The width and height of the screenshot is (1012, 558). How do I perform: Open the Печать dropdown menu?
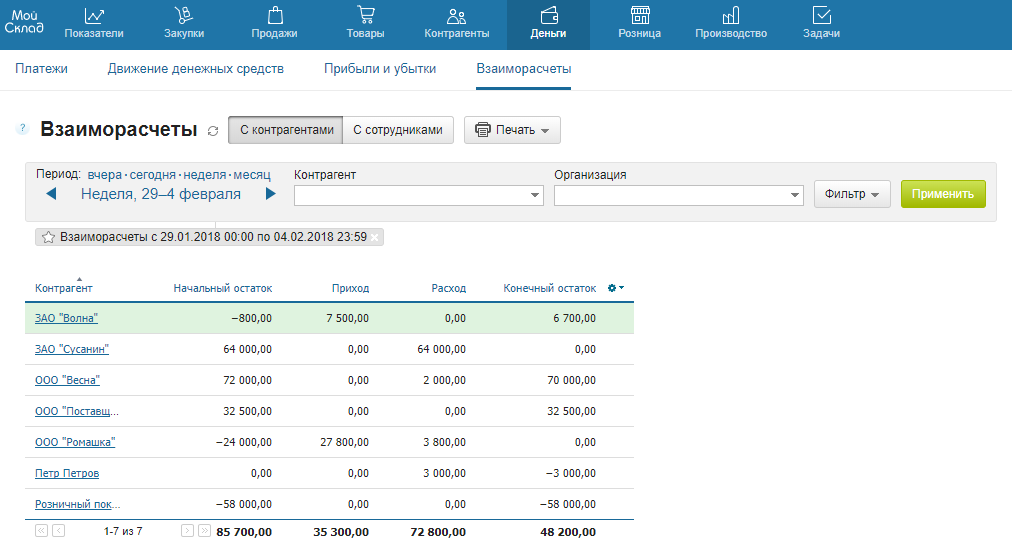coord(512,130)
